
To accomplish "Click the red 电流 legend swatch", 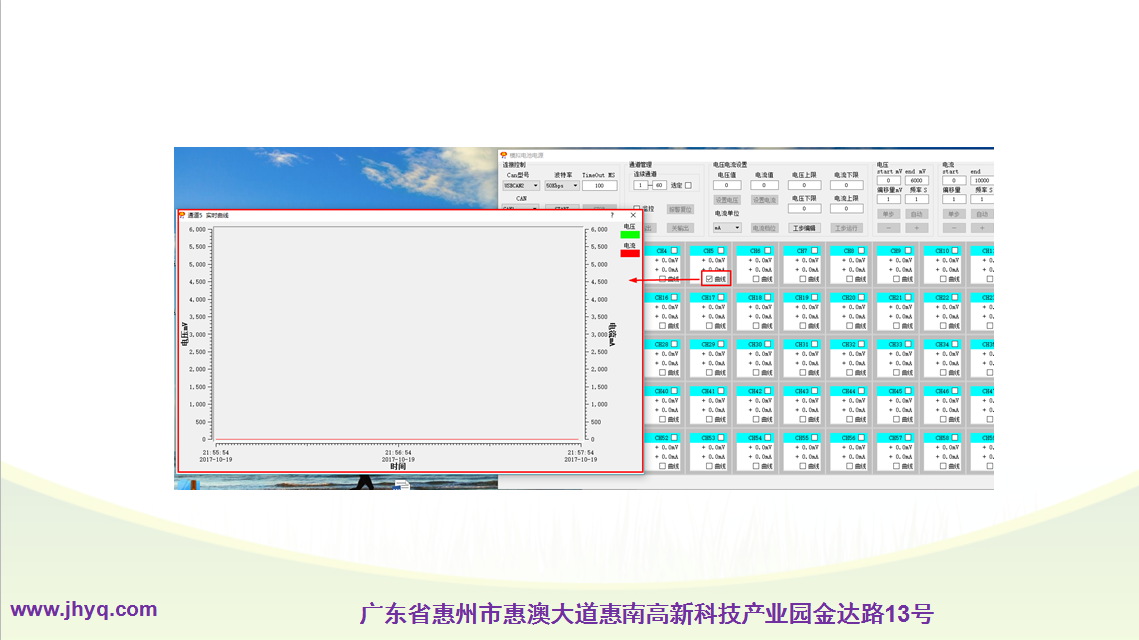I will coord(630,253).
